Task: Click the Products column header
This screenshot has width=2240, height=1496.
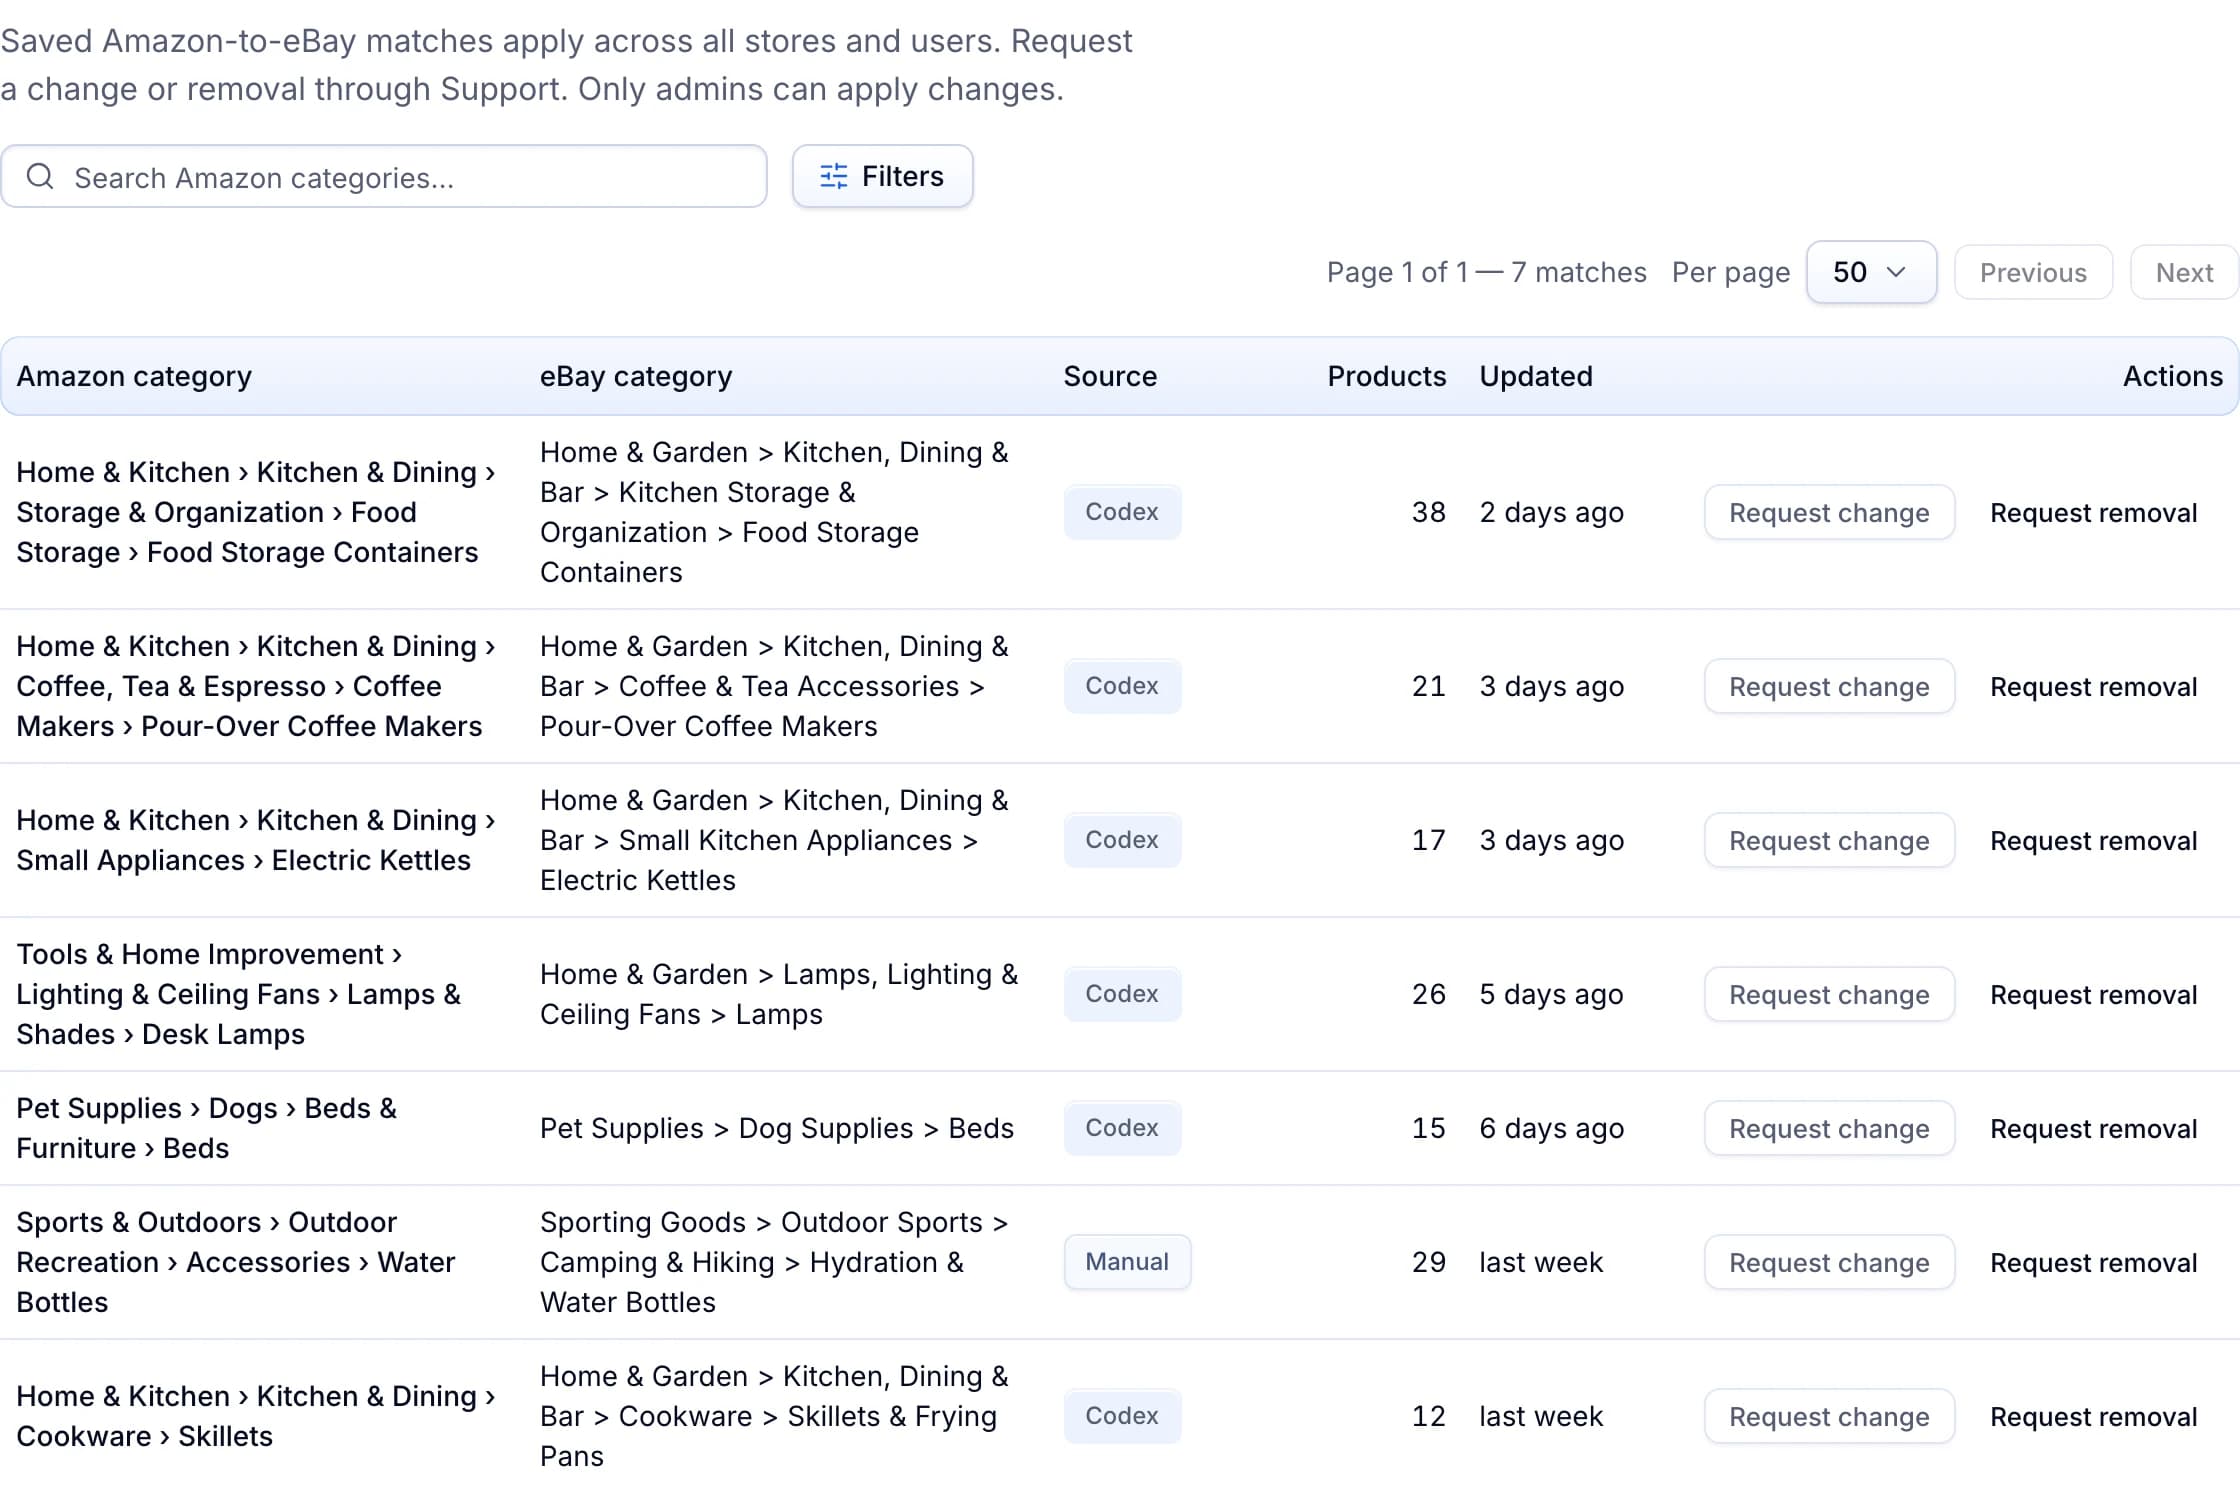Action: click(x=1386, y=376)
